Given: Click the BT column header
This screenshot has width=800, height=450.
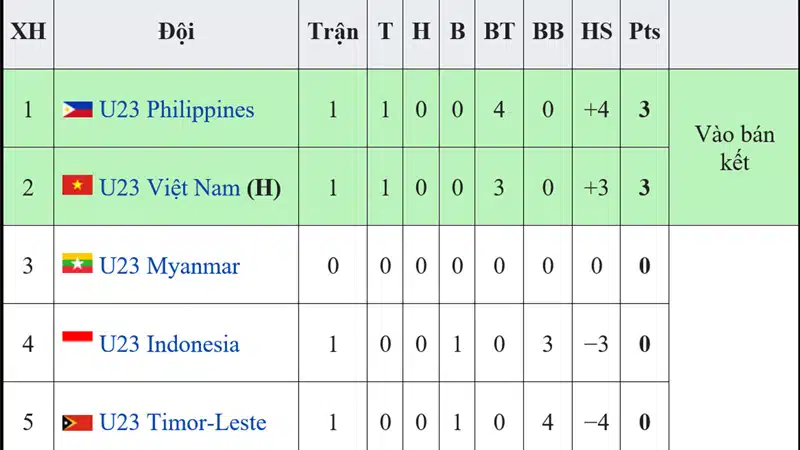Looking at the screenshot, I should pos(499,32).
